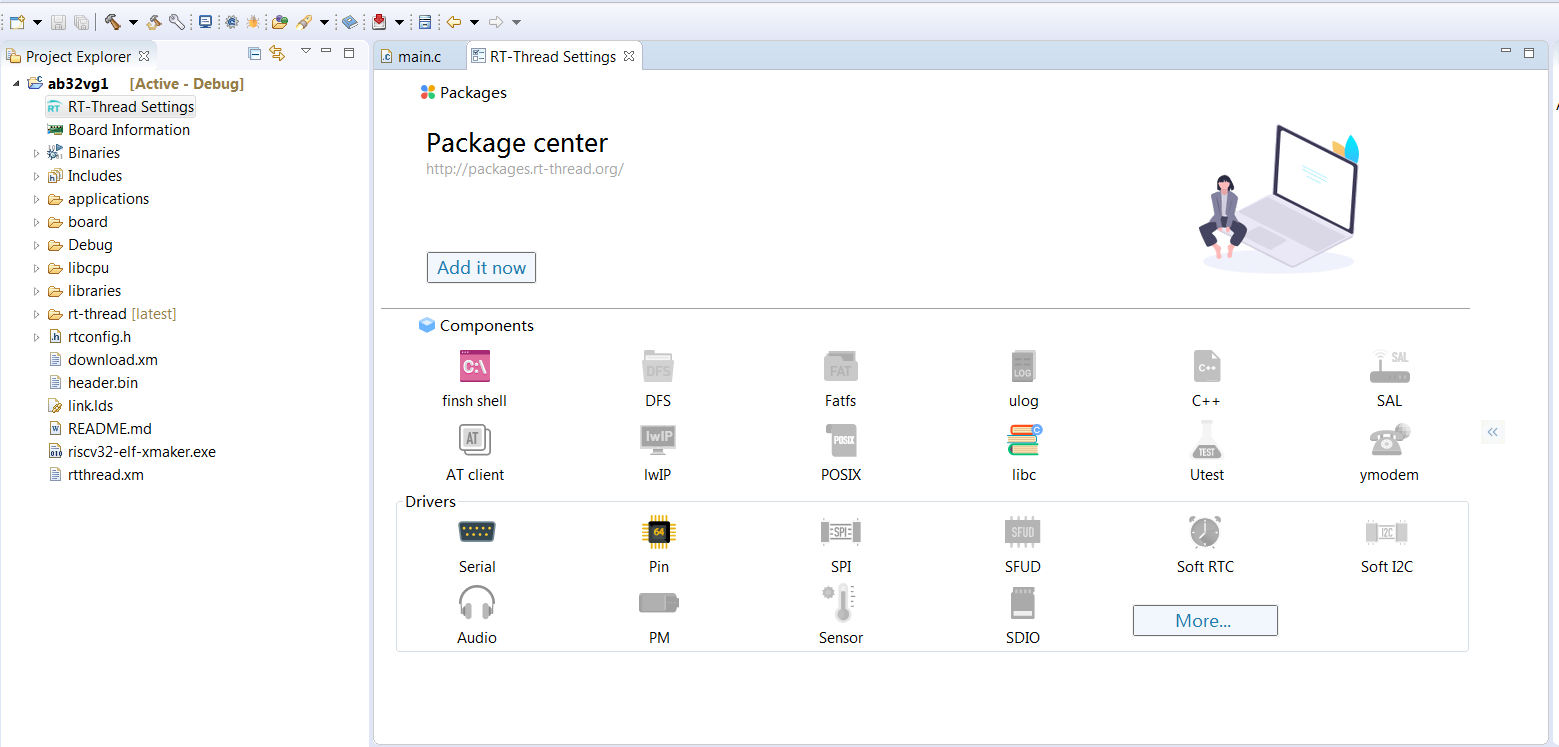The height and width of the screenshot is (747, 1559).
Task: Click the blue book SDK manager icon
Action: [349, 21]
